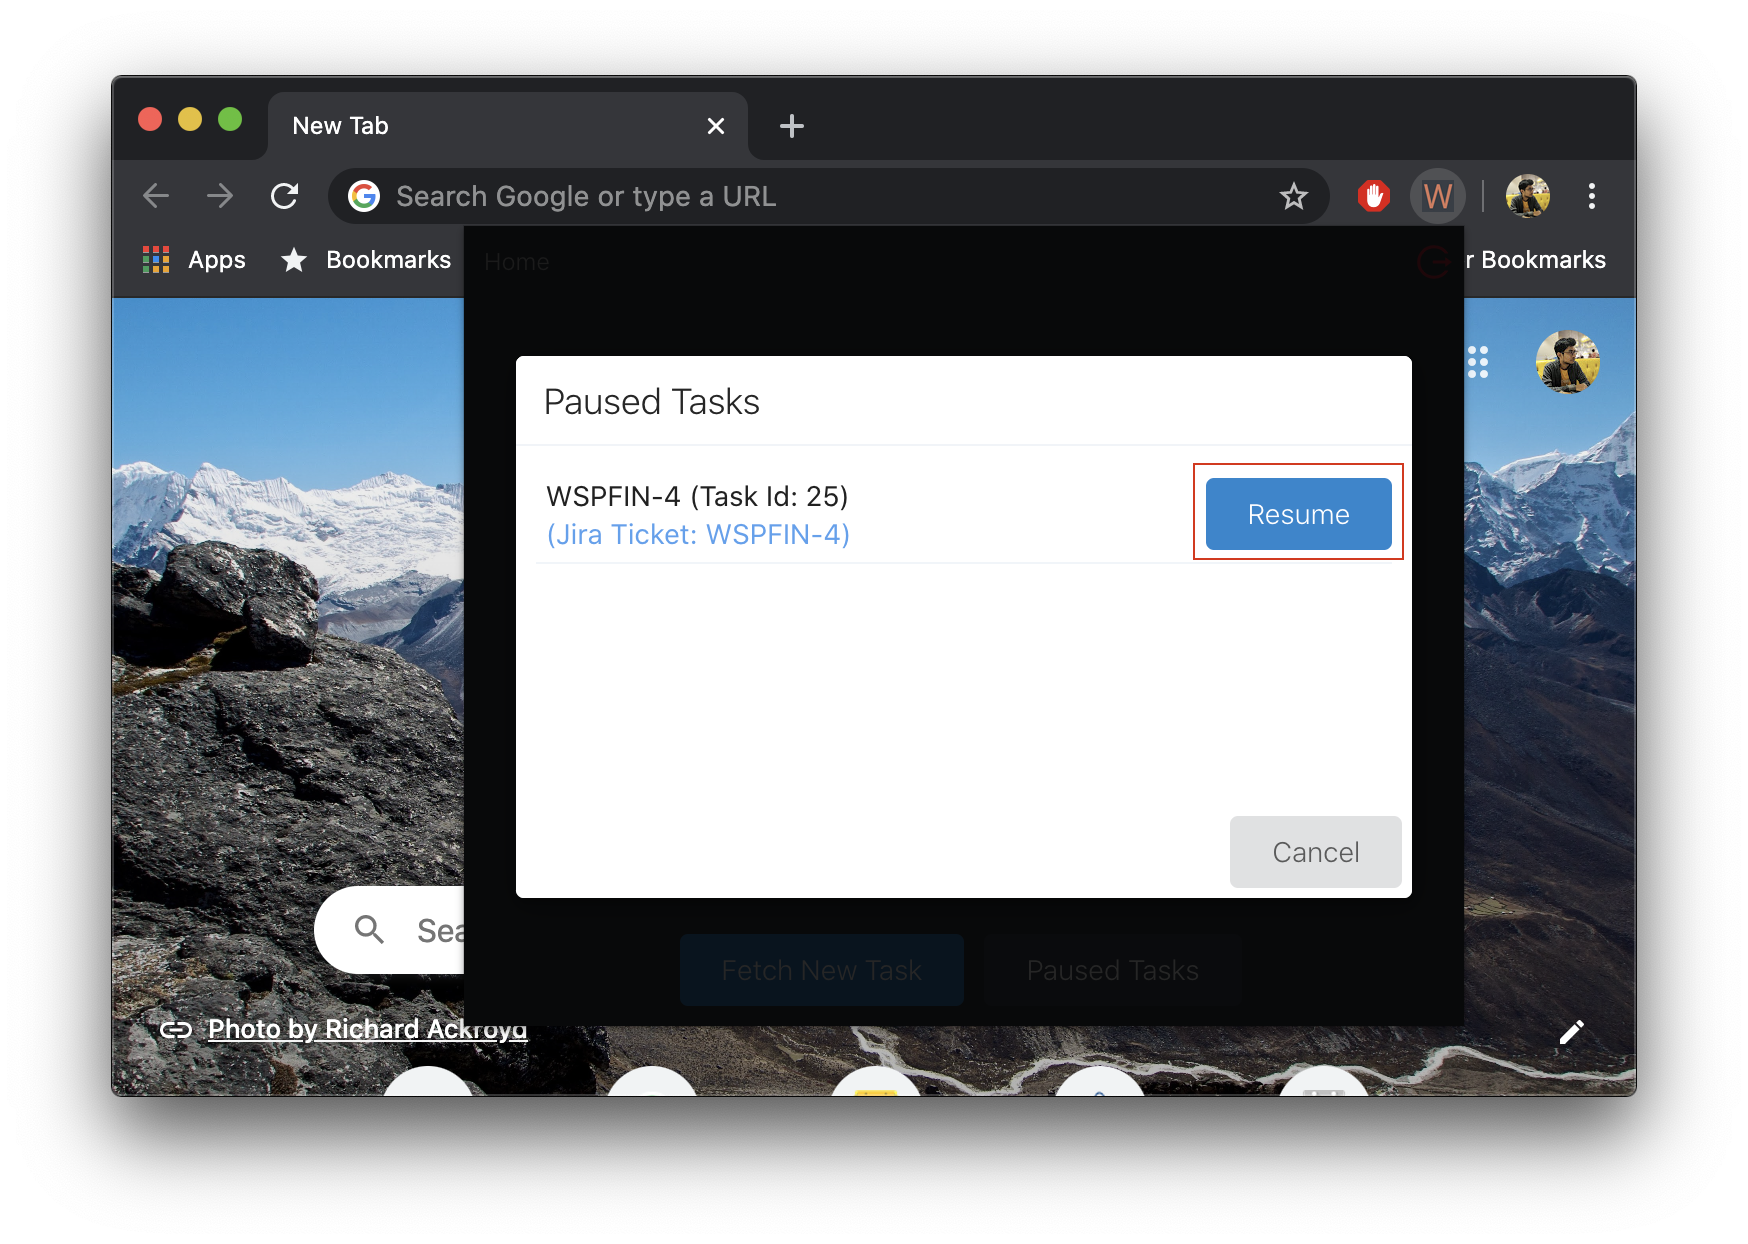Open a new tab with the plus
This screenshot has width=1748, height=1244.
coord(791,126)
